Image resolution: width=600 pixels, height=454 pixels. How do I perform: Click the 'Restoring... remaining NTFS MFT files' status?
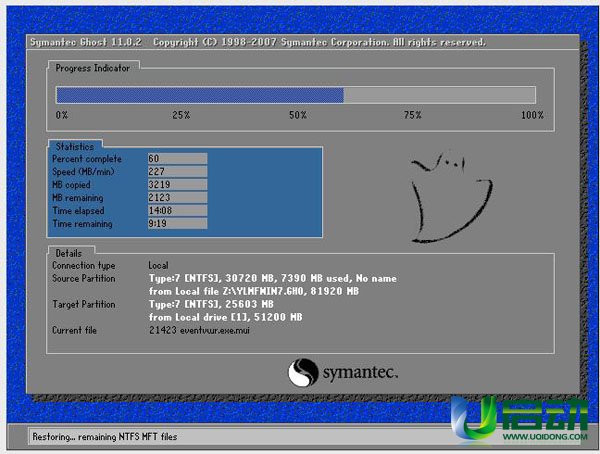104,437
